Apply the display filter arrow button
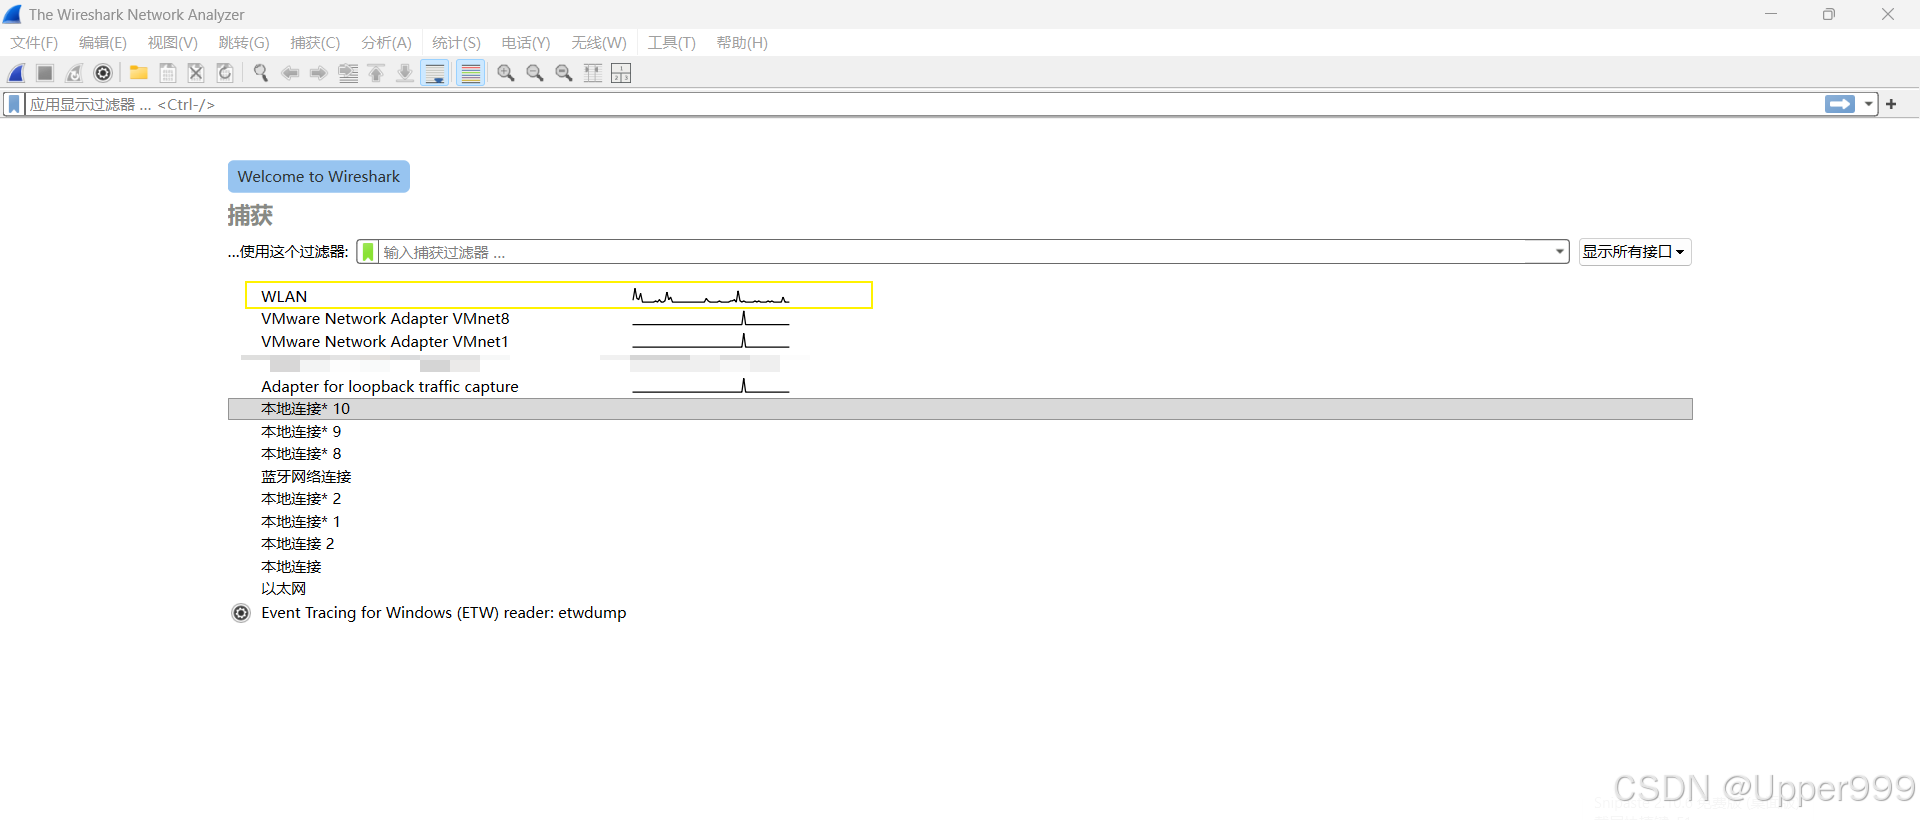The height and width of the screenshot is (820, 1920). click(1840, 104)
